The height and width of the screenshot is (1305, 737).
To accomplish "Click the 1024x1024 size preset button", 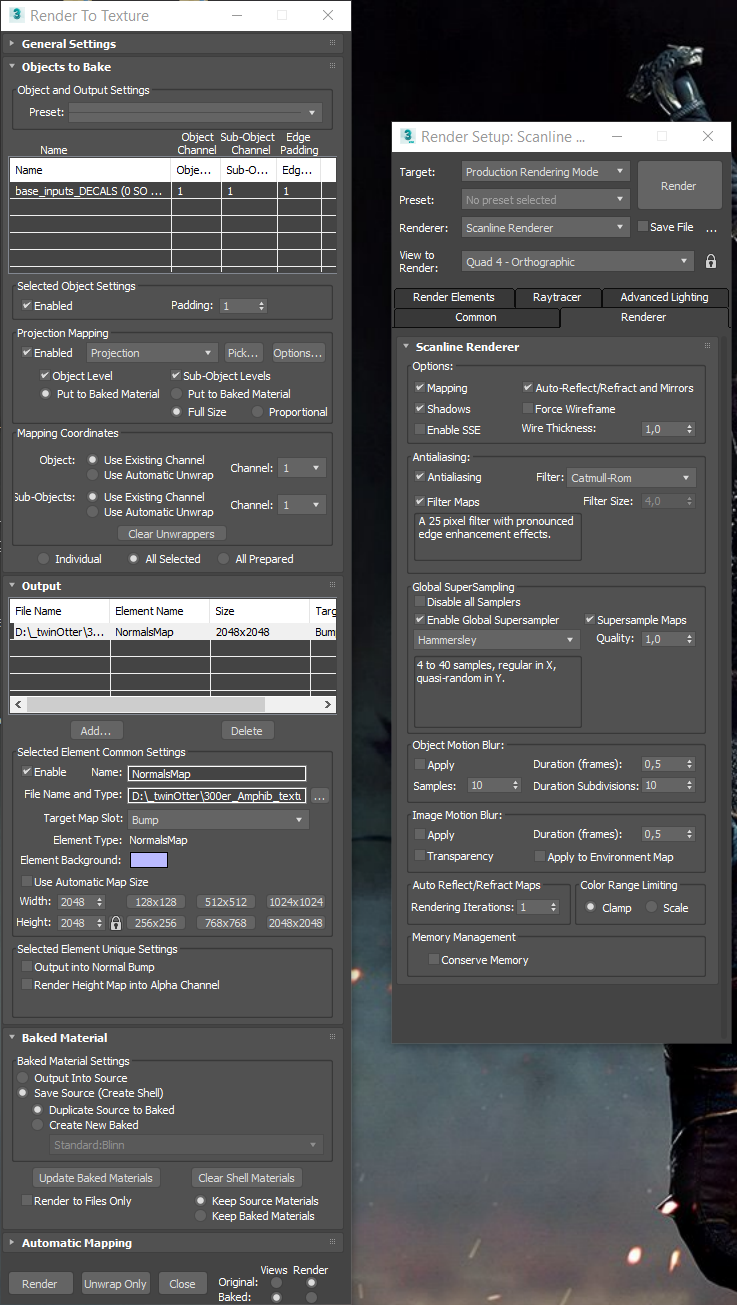I will [296, 902].
